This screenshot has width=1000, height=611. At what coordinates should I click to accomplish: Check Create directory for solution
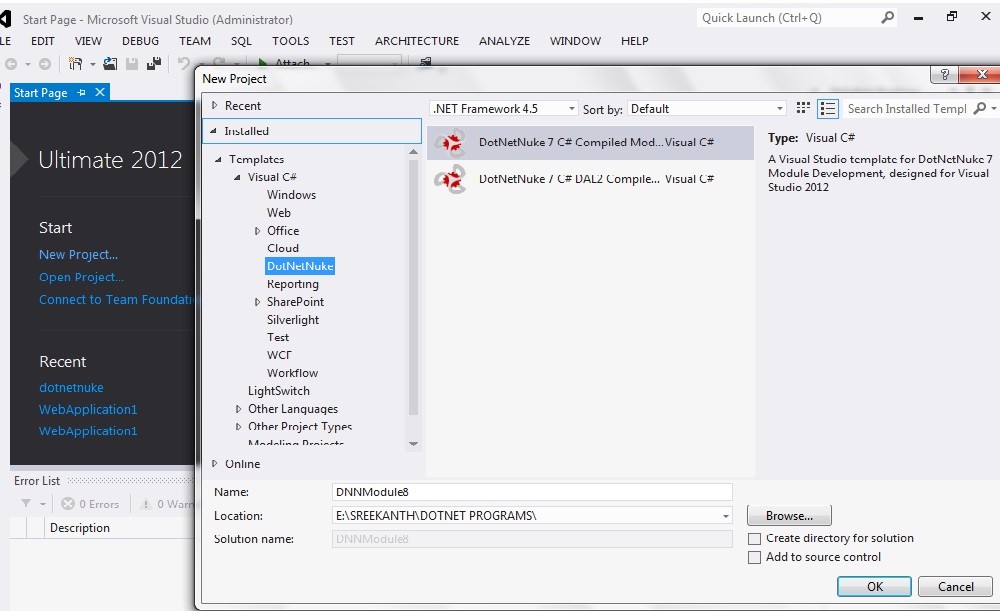[x=754, y=539]
